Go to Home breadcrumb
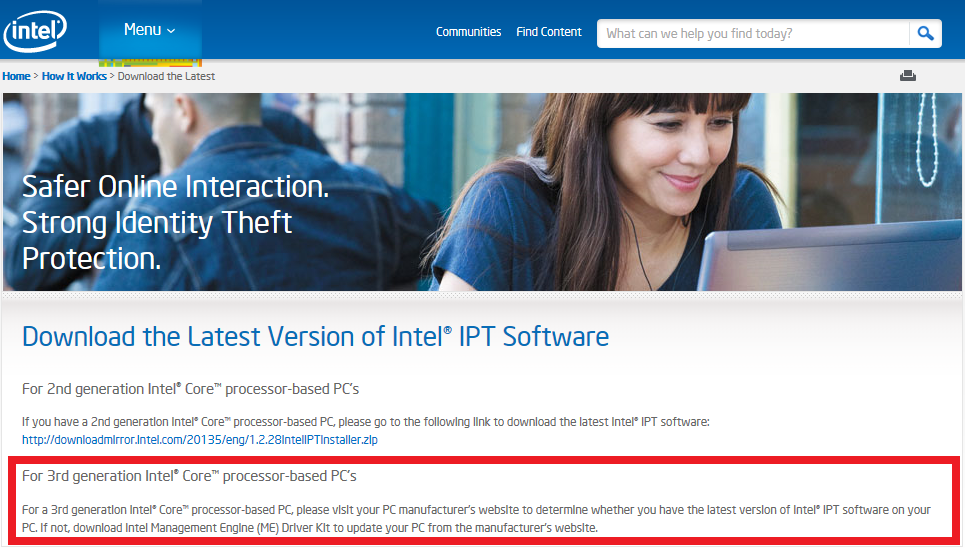The width and height of the screenshot is (965, 548). click(x=16, y=76)
